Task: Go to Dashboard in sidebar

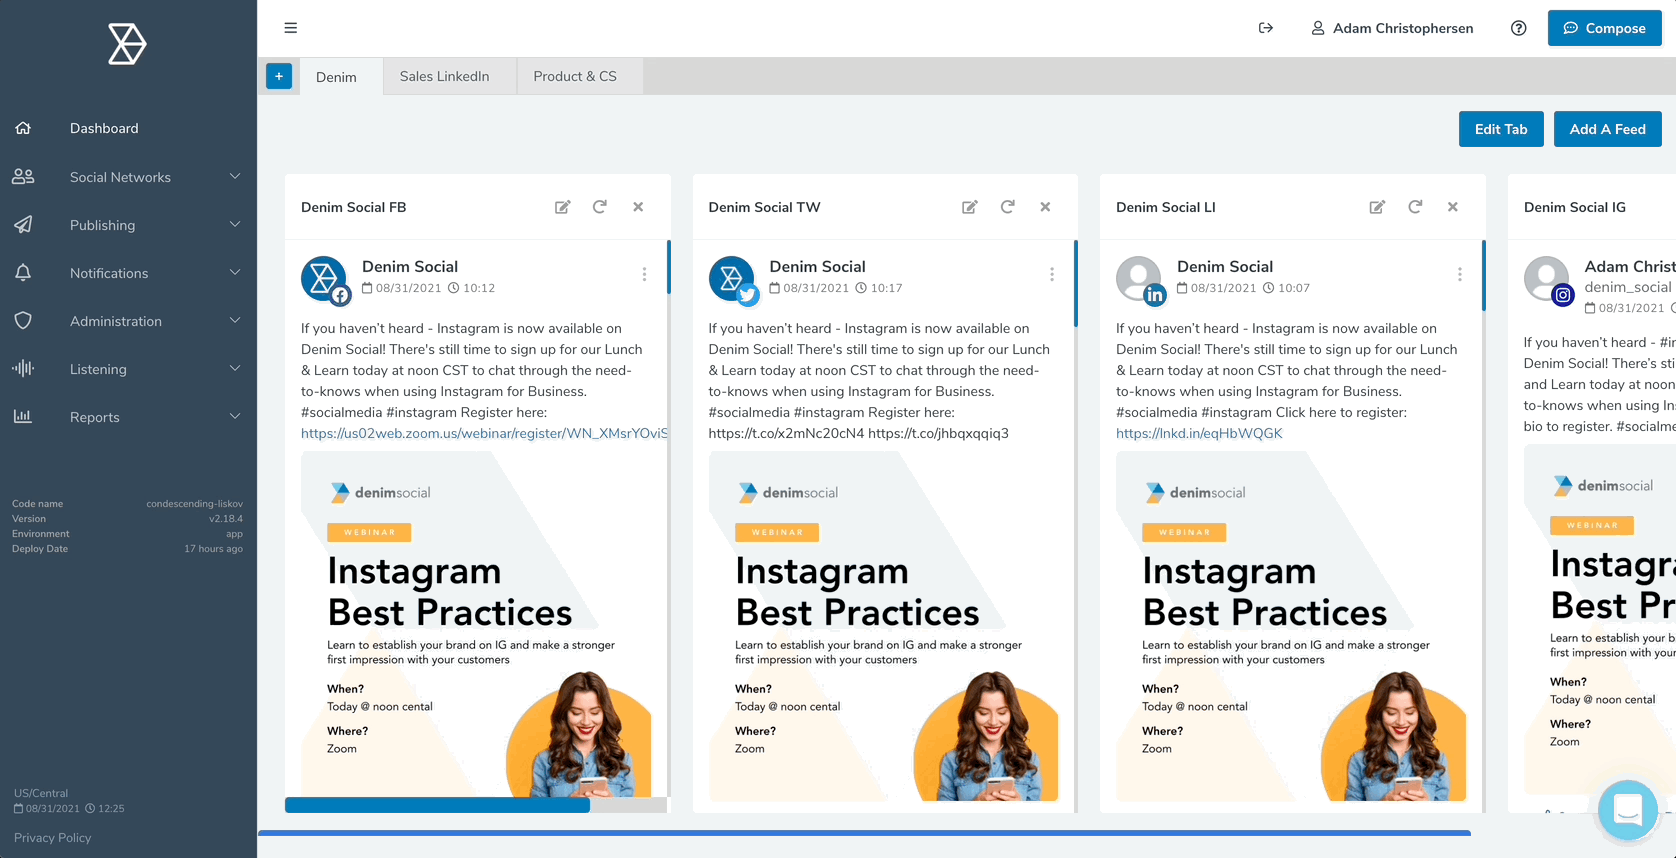Action: (x=104, y=128)
